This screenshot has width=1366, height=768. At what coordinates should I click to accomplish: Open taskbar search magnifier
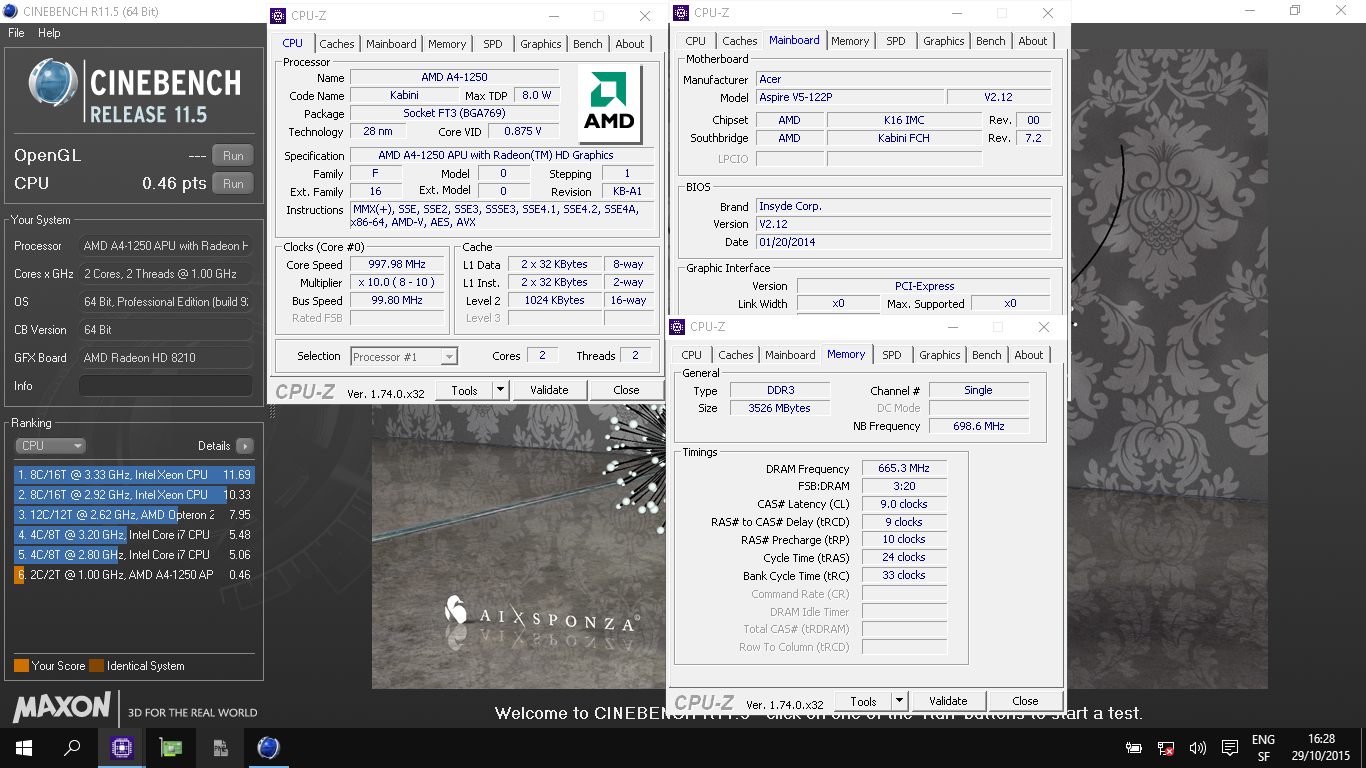[x=72, y=747]
